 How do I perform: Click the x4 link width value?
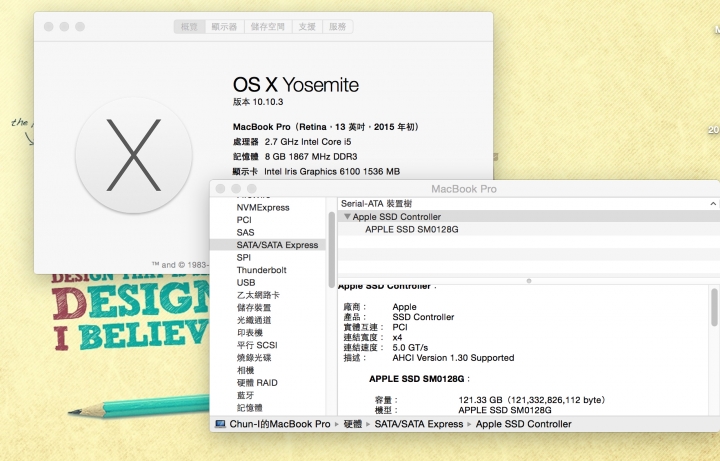tap(397, 337)
